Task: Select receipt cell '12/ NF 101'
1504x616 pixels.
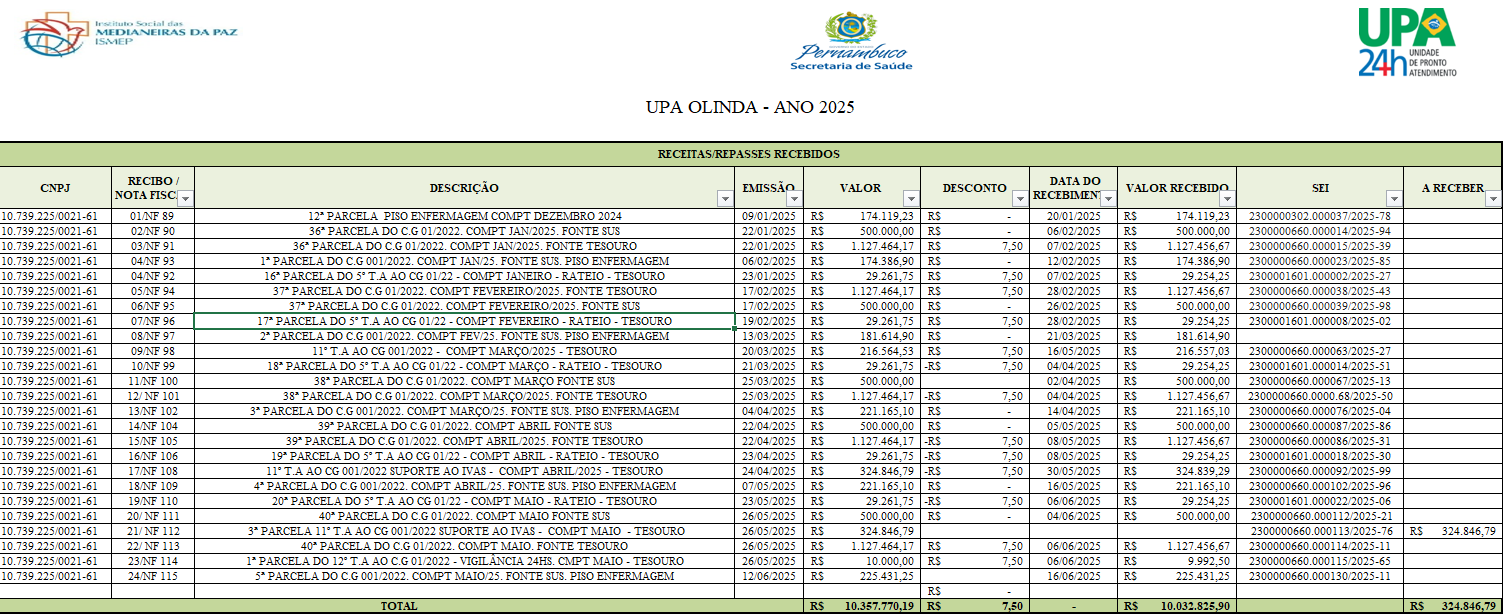Action: tap(152, 396)
